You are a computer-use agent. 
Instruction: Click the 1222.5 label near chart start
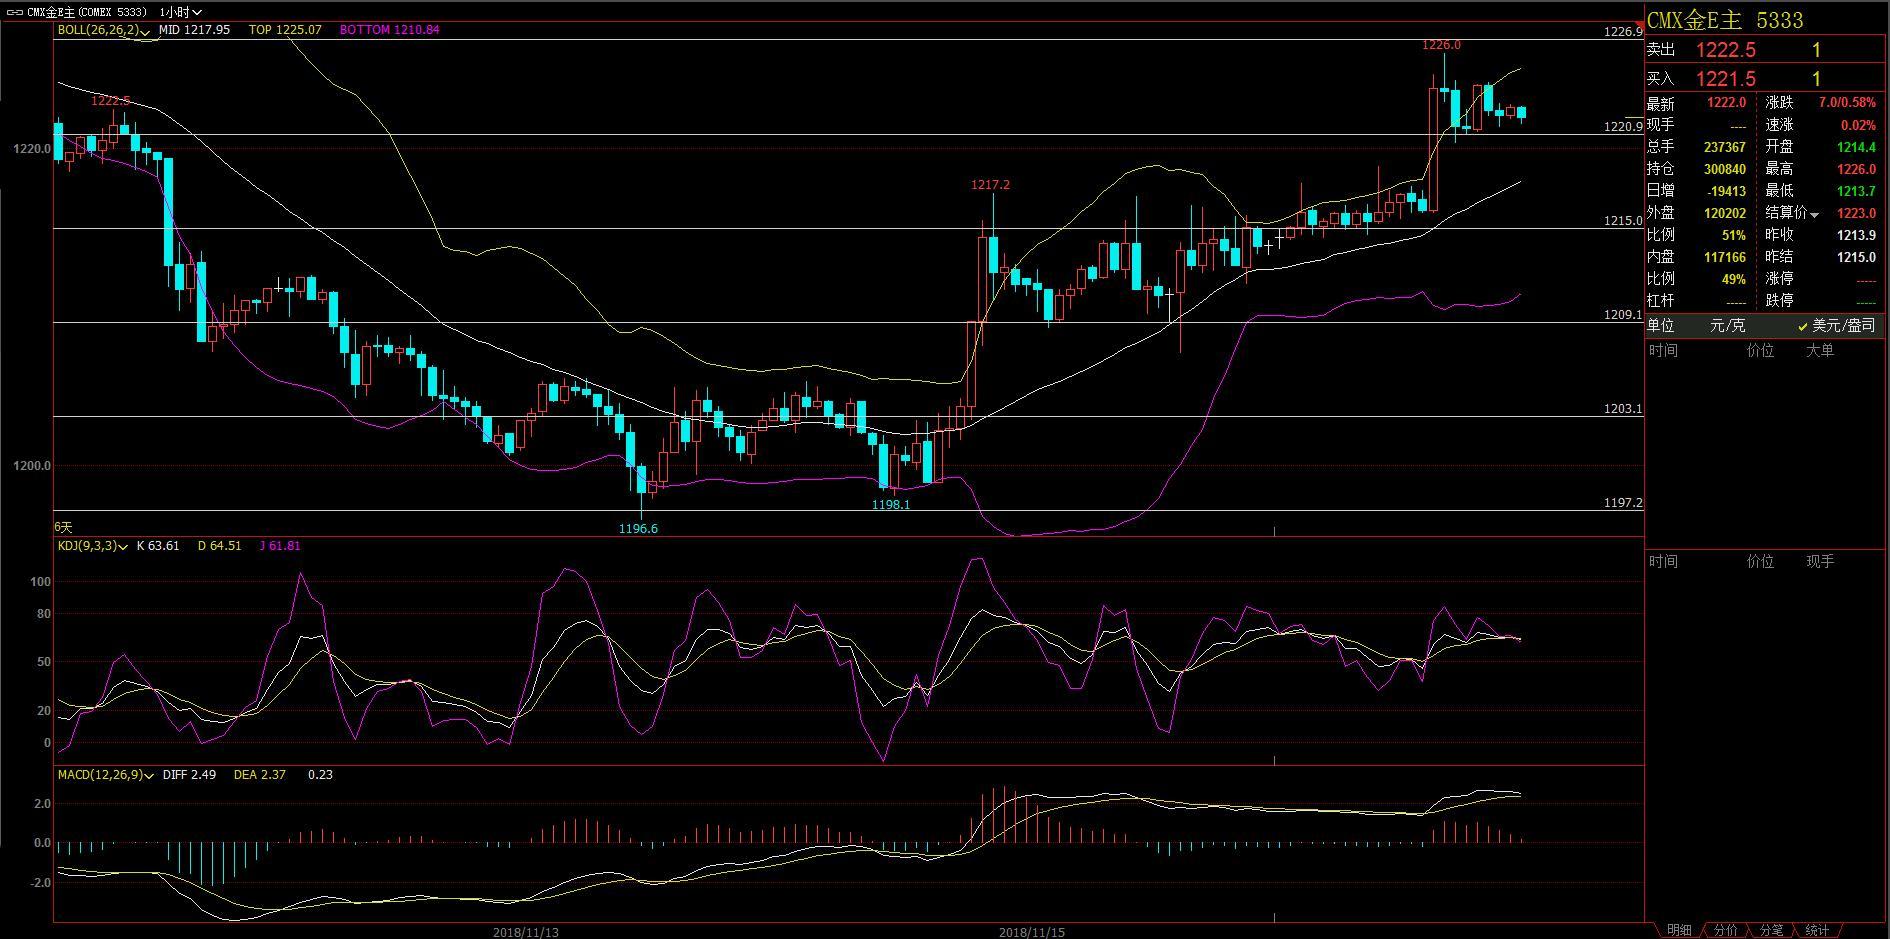110,101
